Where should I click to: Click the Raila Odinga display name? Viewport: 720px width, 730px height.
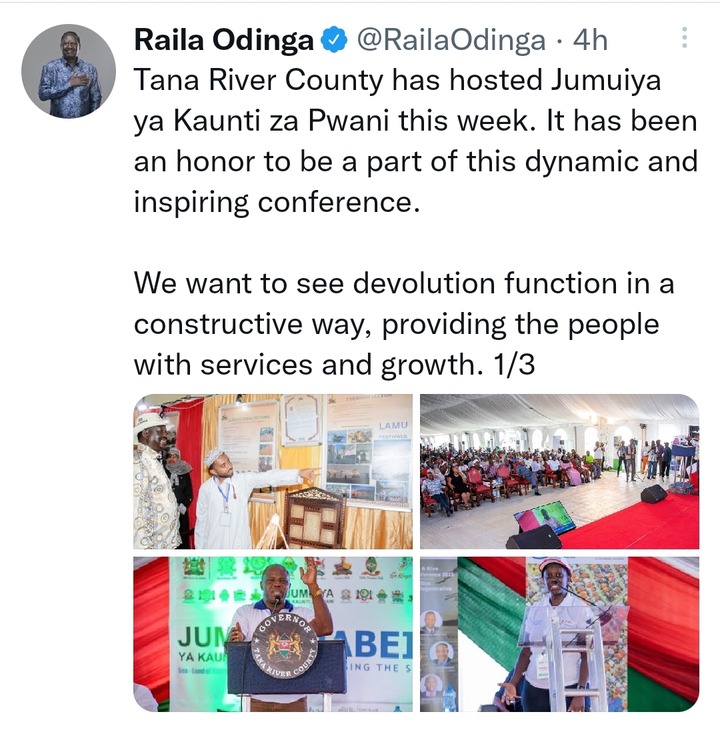point(224,40)
